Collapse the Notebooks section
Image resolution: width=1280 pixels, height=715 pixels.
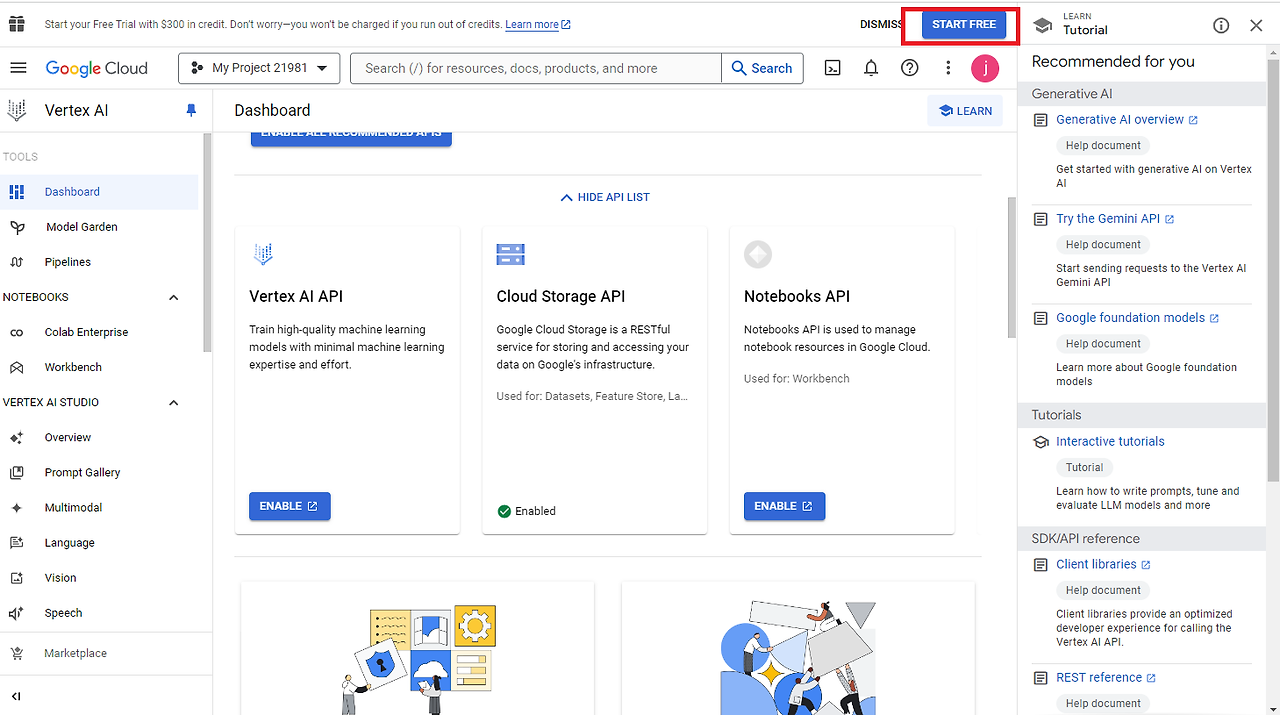(x=173, y=298)
